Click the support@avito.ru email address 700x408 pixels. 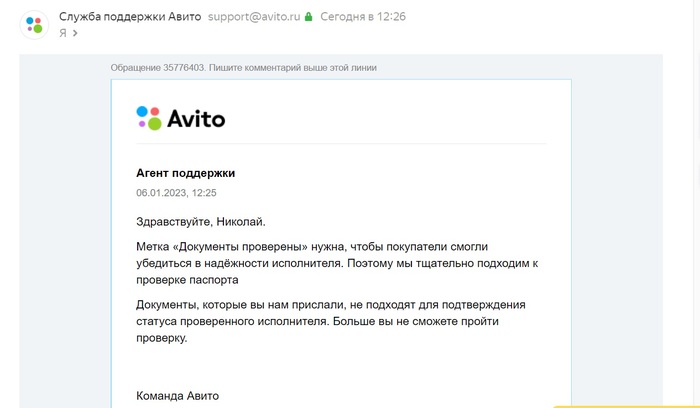coord(254,17)
